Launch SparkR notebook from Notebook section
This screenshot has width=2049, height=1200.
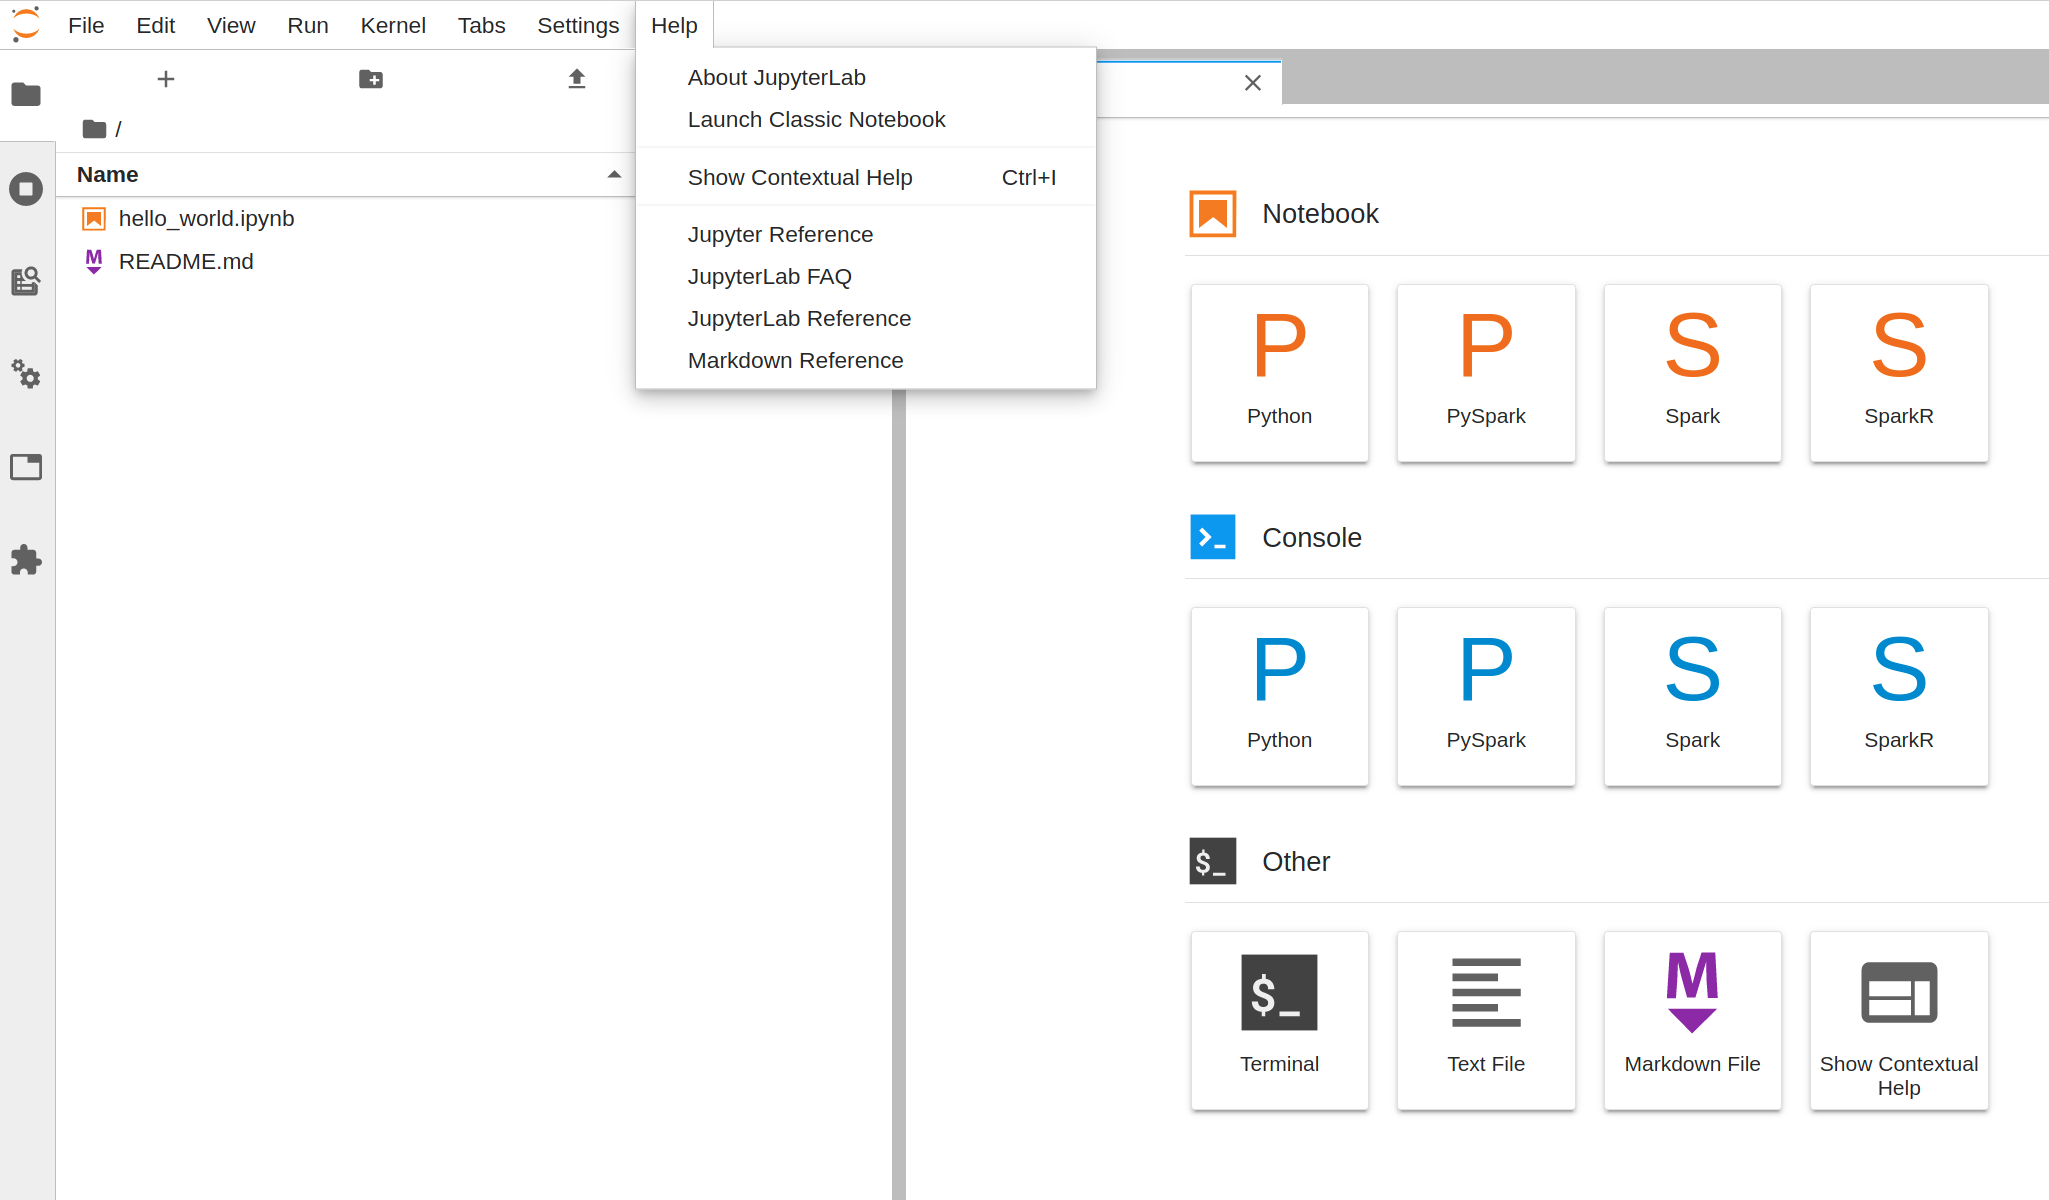click(1899, 373)
